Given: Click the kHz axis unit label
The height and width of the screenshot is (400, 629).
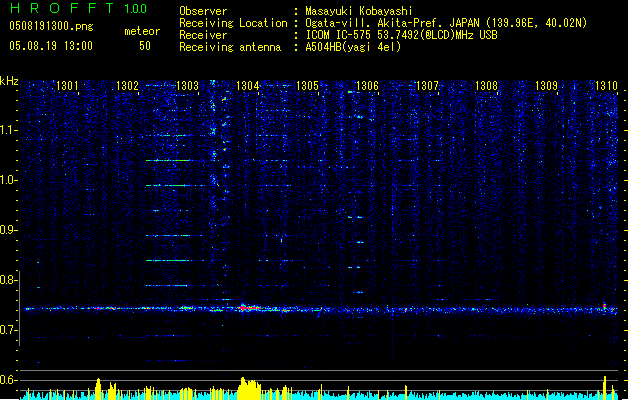Looking at the screenshot, I should pyautogui.click(x=9, y=81).
